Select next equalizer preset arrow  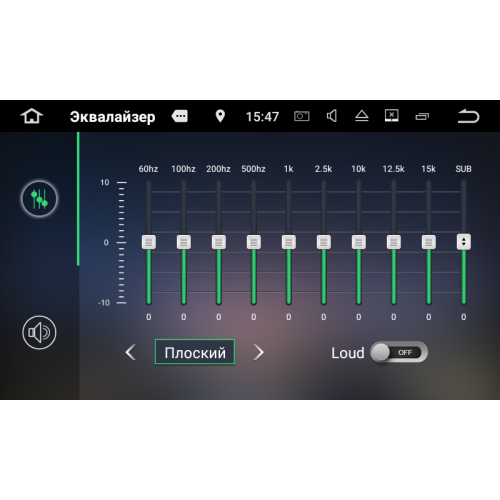tap(259, 352)
